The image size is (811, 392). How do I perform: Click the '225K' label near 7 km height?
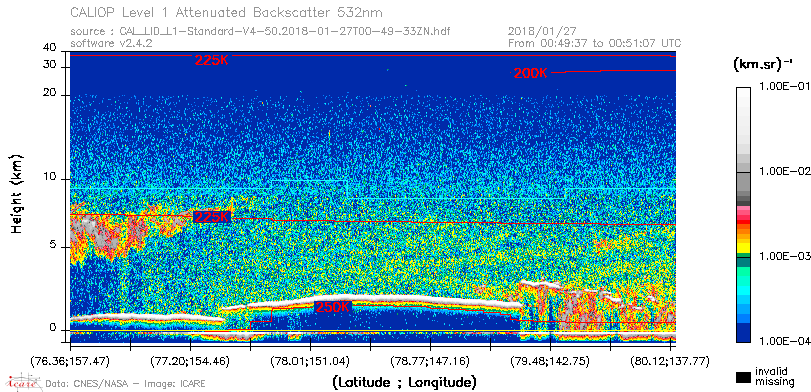[x=211, y=217]
